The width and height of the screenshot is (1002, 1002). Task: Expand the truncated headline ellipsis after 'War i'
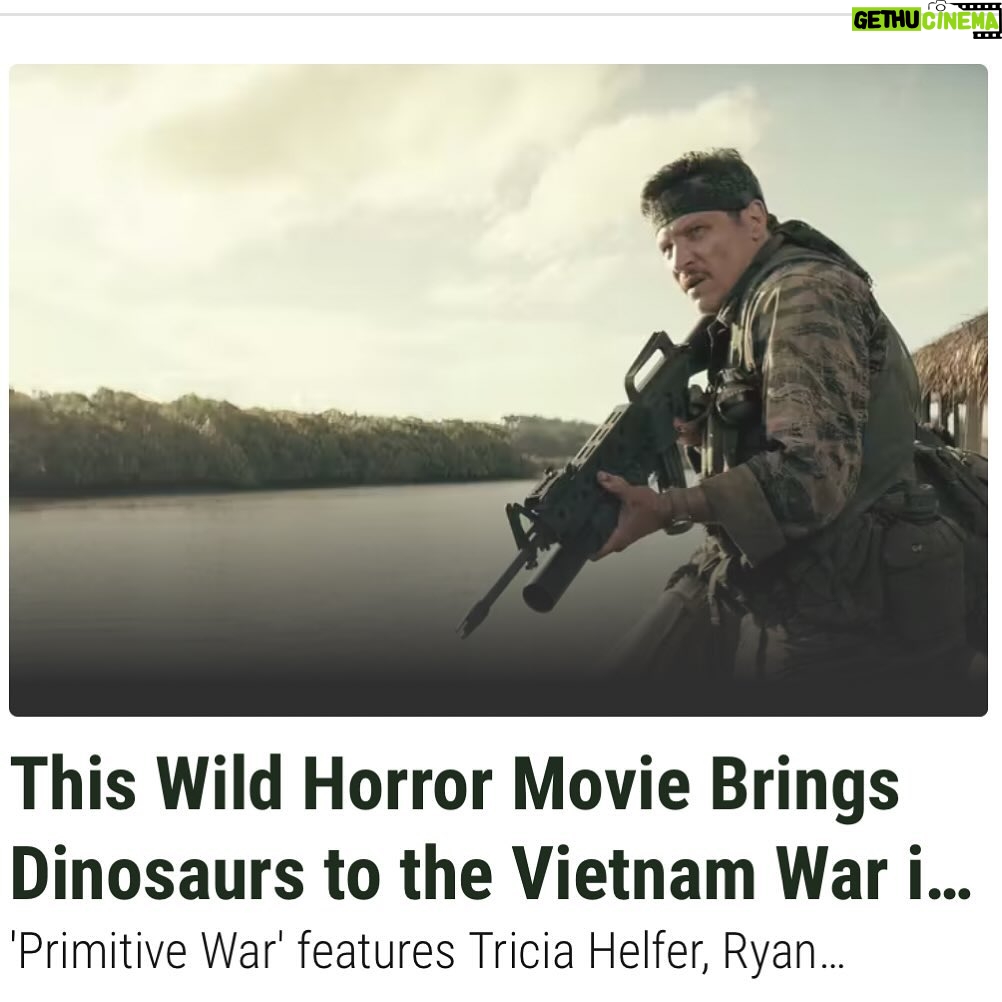[x=948, y=891]
